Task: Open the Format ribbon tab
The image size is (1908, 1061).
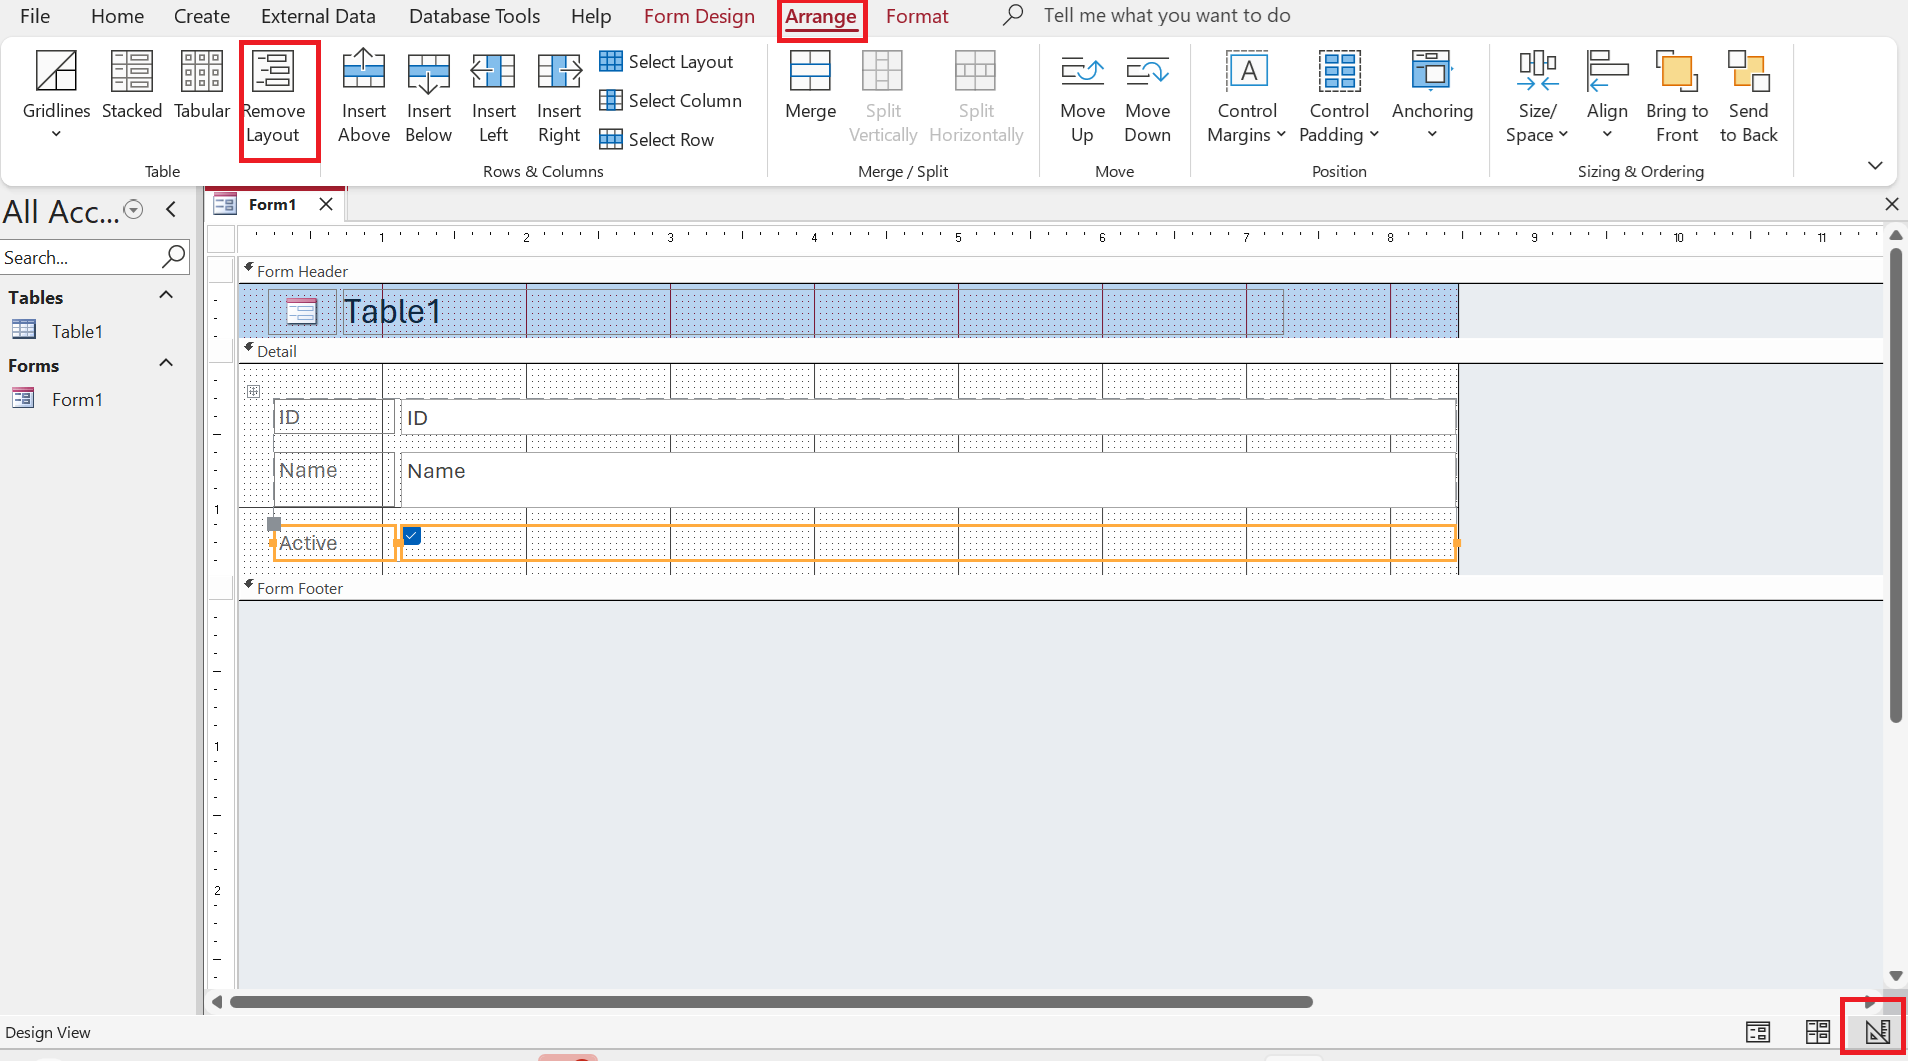Action: point(917,16)
